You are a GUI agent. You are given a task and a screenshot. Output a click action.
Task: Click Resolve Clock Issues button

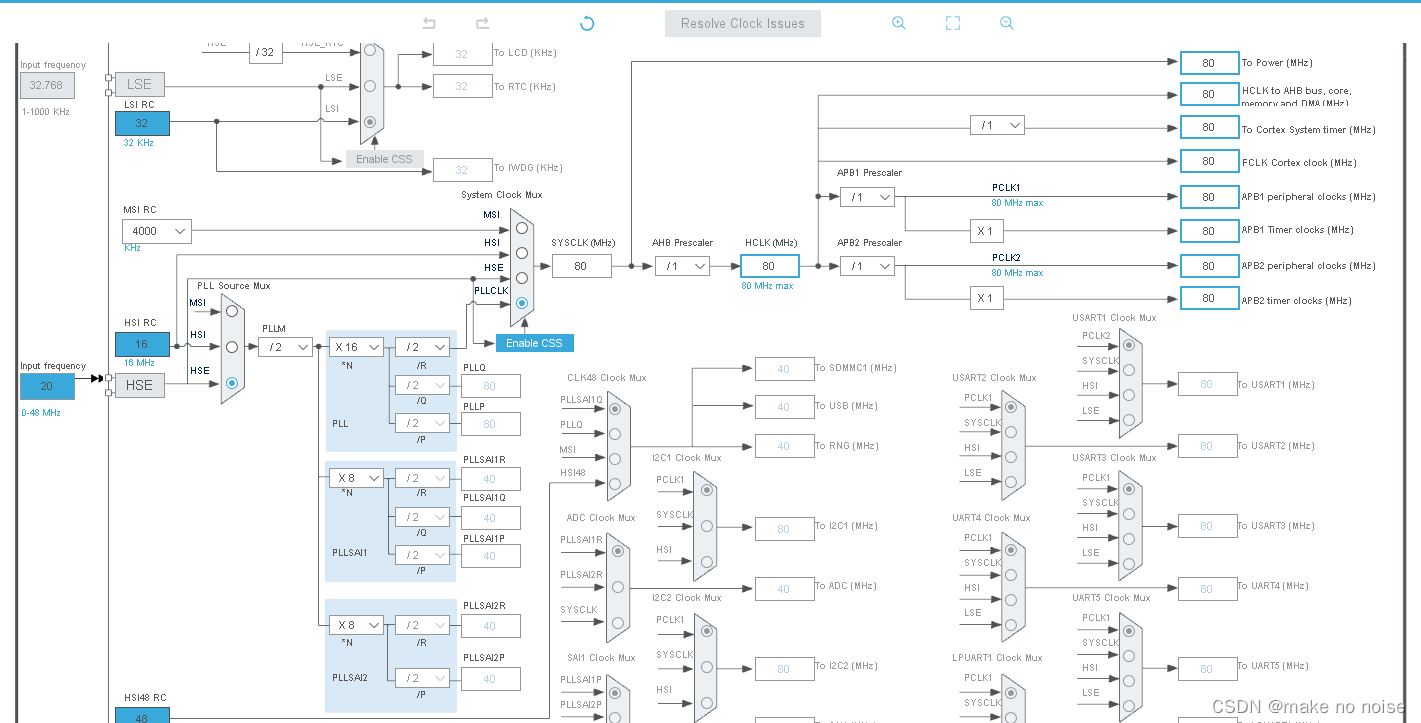743,23
